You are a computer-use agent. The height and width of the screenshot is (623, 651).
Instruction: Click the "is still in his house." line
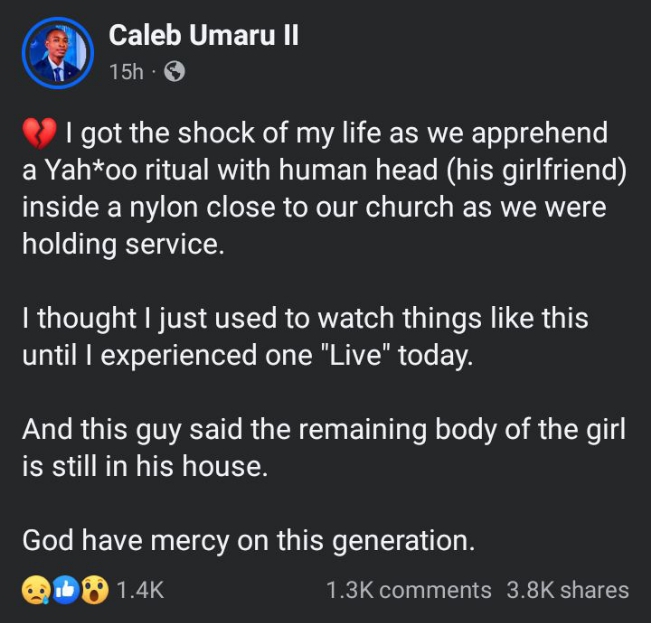[146, 467]
